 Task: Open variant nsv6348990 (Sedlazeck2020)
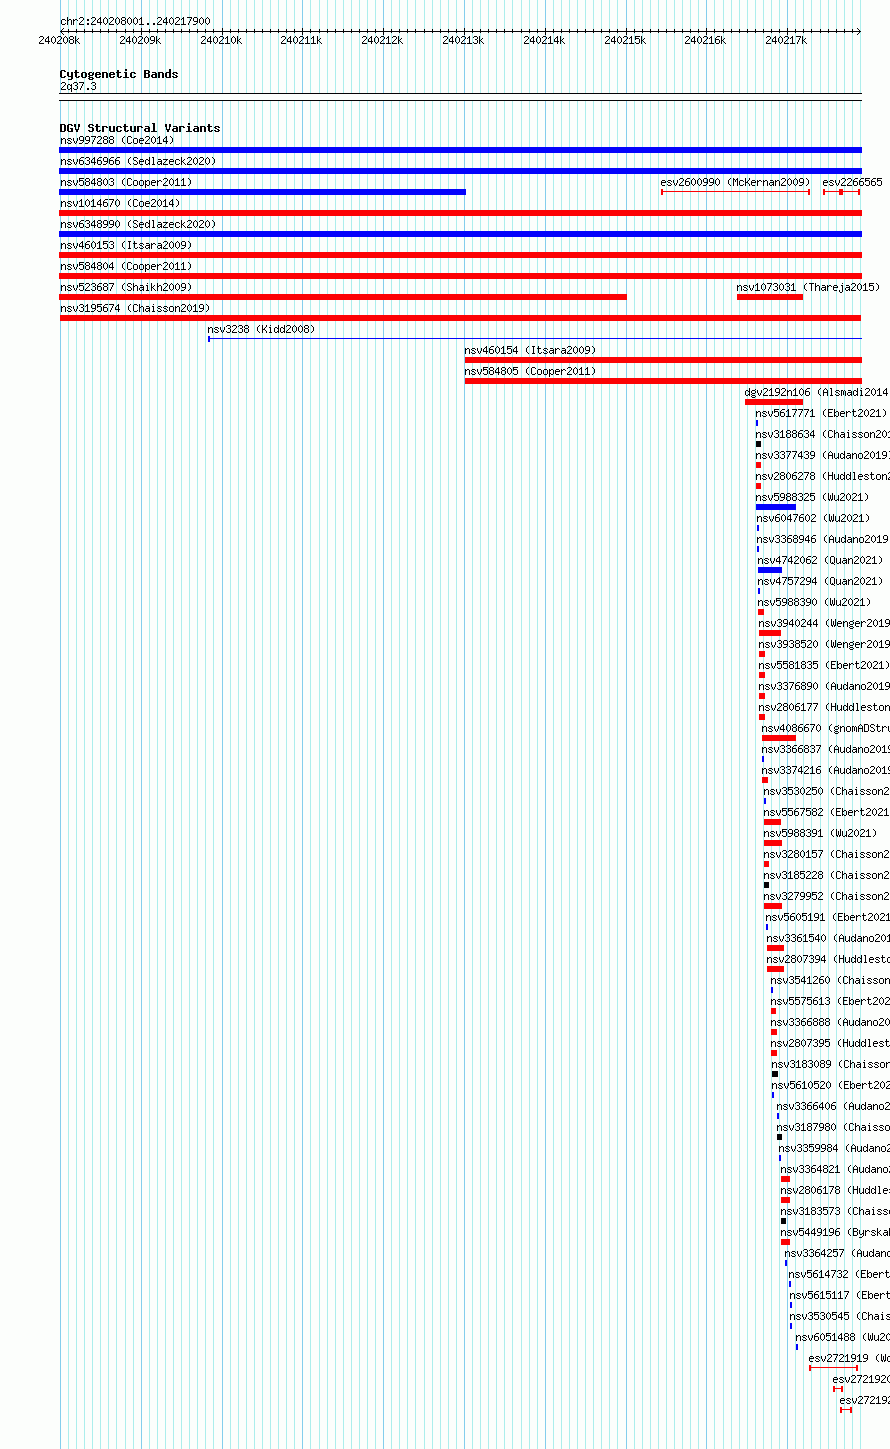pos(138,224)
